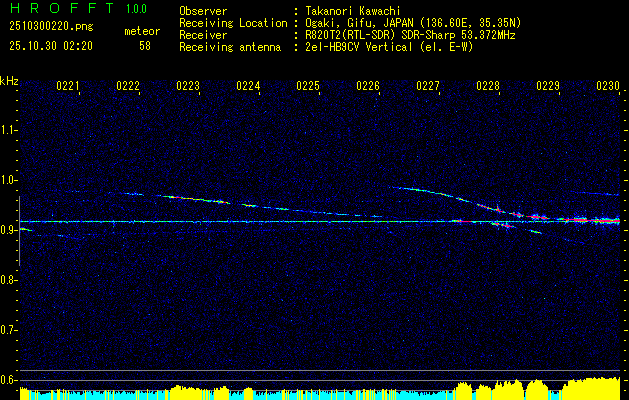Image resolution: width=629 pixels, height=400 pixels.
Task: Select the 0224 time marker
Action: click(x=248, y=87)
